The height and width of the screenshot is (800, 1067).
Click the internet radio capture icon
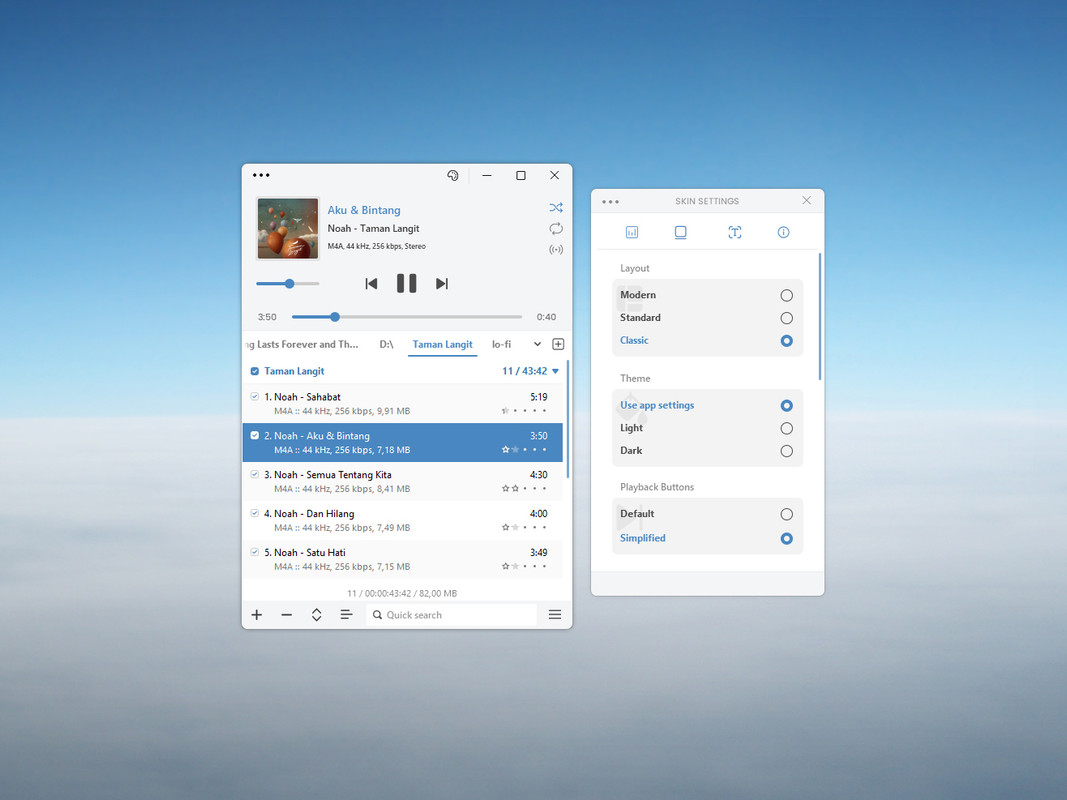(x=556, y=250)
